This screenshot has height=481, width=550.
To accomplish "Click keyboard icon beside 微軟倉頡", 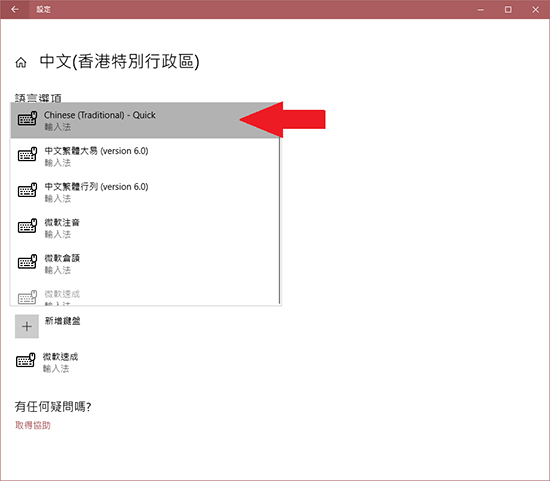I will pyautogui.click(x=27, y=262).
